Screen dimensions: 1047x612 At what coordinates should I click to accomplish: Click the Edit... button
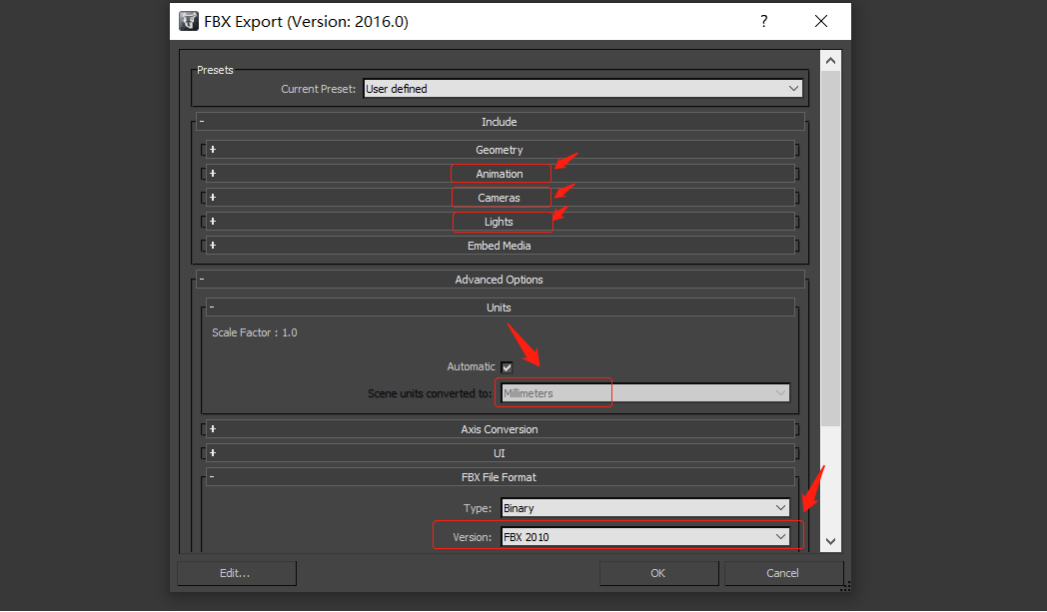(236, 573)
